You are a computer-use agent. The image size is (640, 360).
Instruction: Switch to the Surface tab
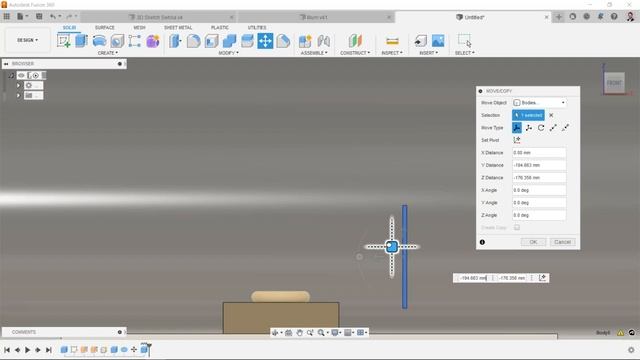pyautogui.click(x=104, y=27)
